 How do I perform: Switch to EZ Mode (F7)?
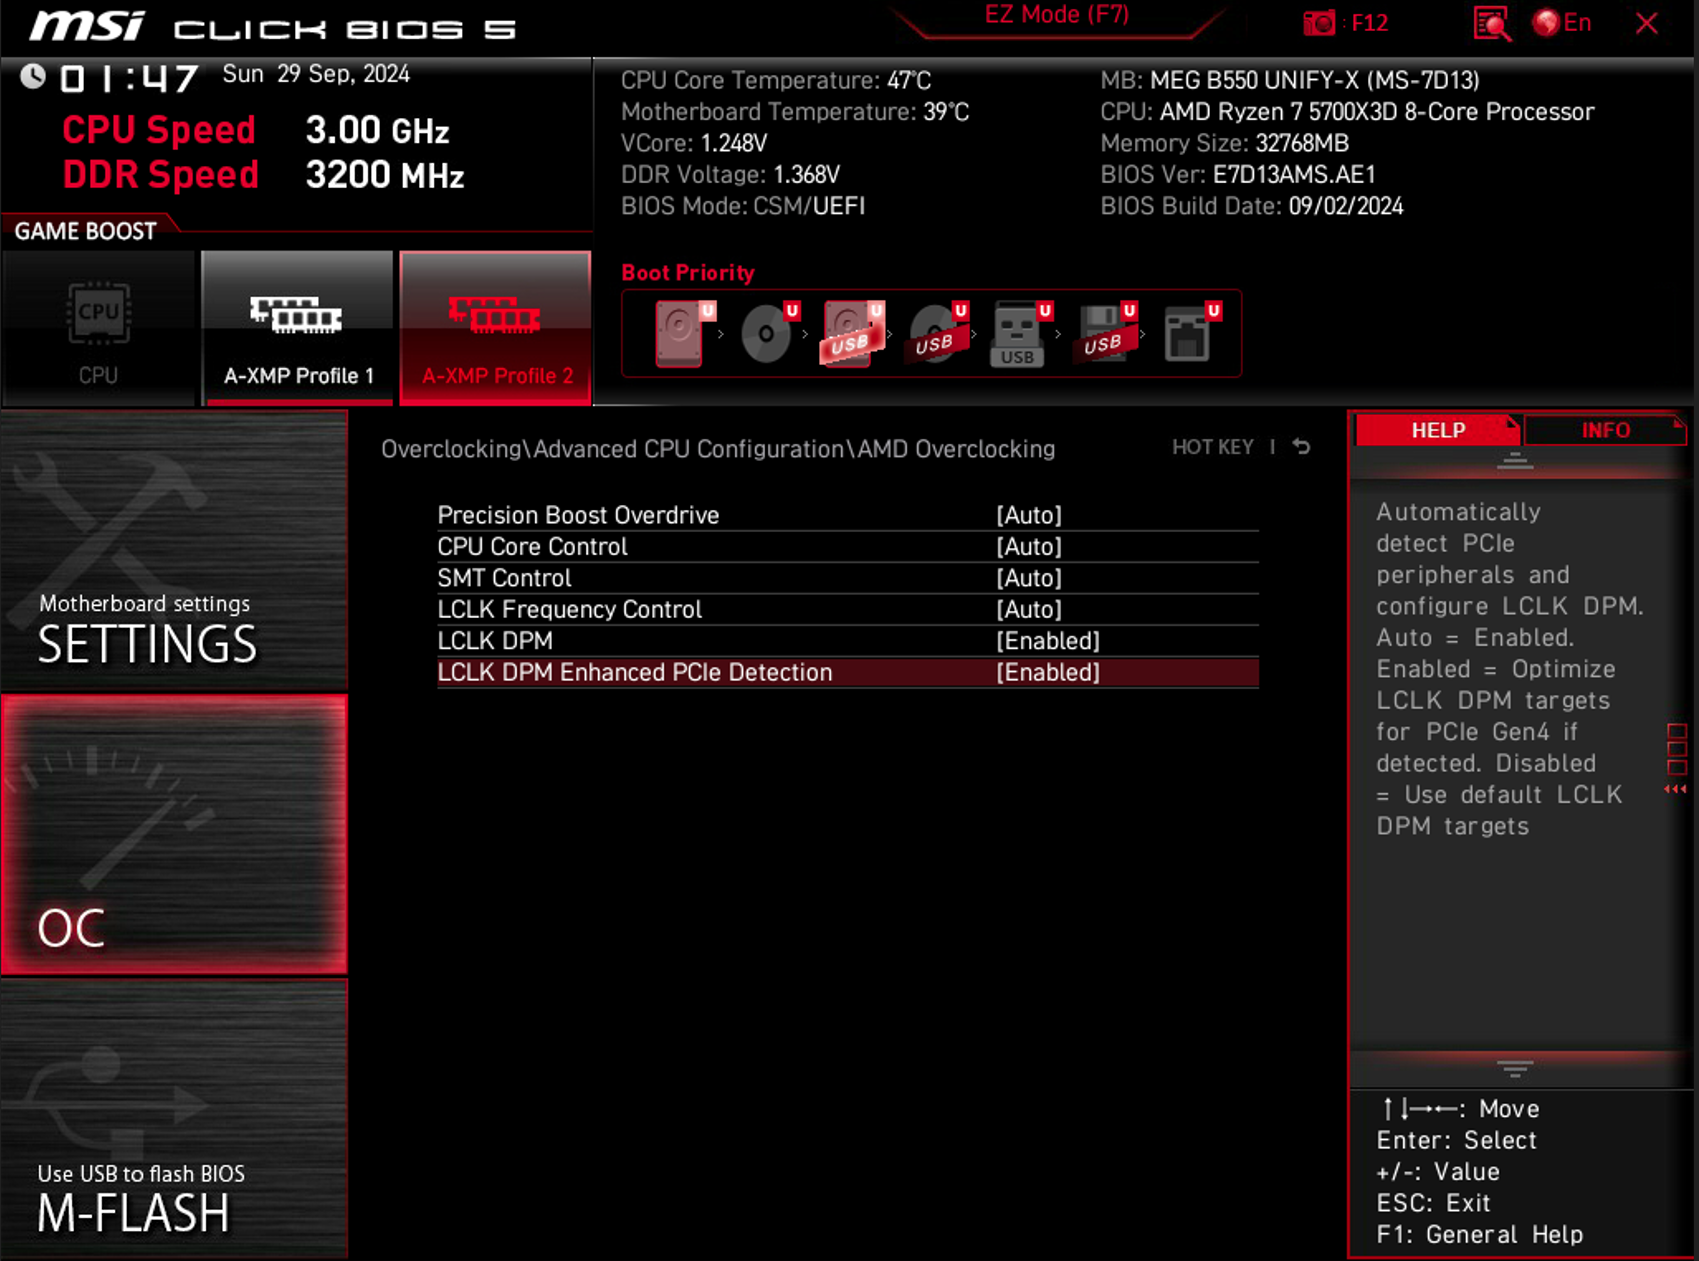(x=1057, y=15)
